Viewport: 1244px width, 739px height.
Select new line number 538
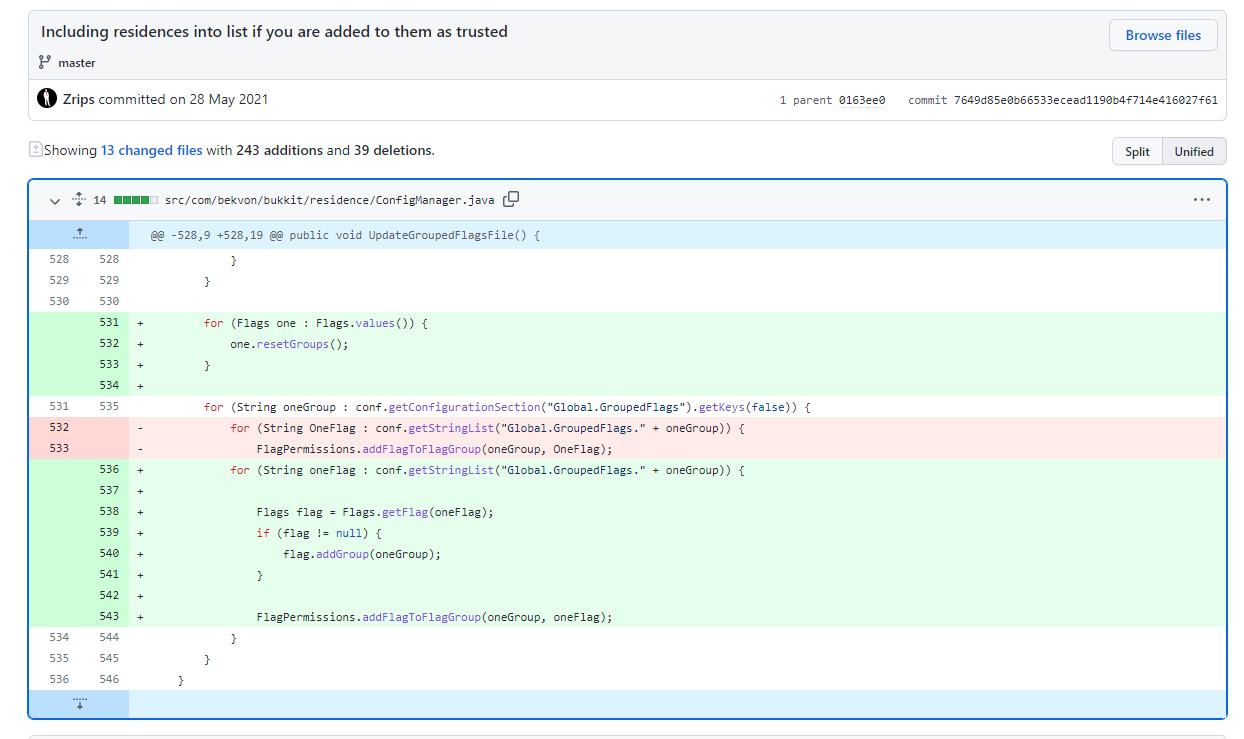coord(104,511)
